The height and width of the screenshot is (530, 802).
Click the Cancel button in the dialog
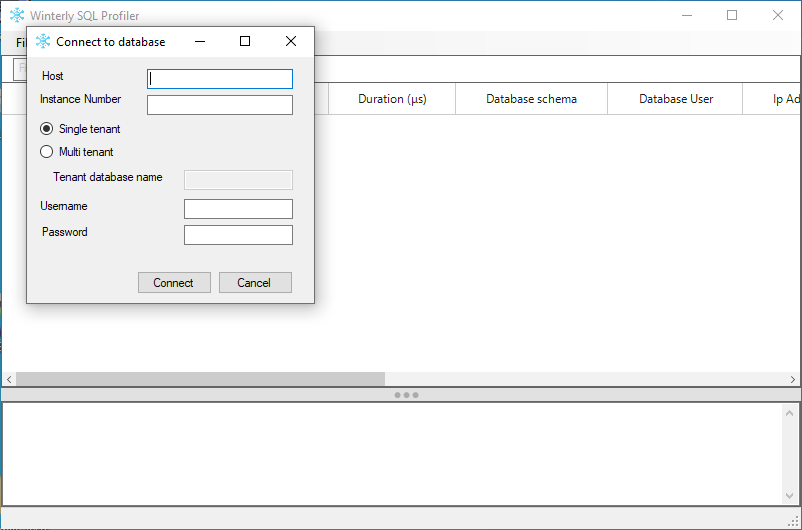pos(255,282)
